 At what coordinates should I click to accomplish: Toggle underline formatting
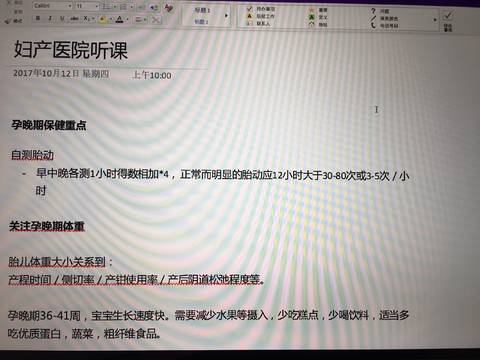[62, 18]
